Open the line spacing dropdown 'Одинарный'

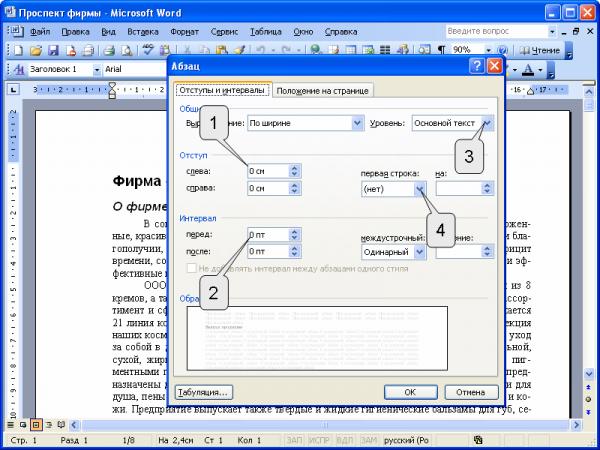coord(420,252)
